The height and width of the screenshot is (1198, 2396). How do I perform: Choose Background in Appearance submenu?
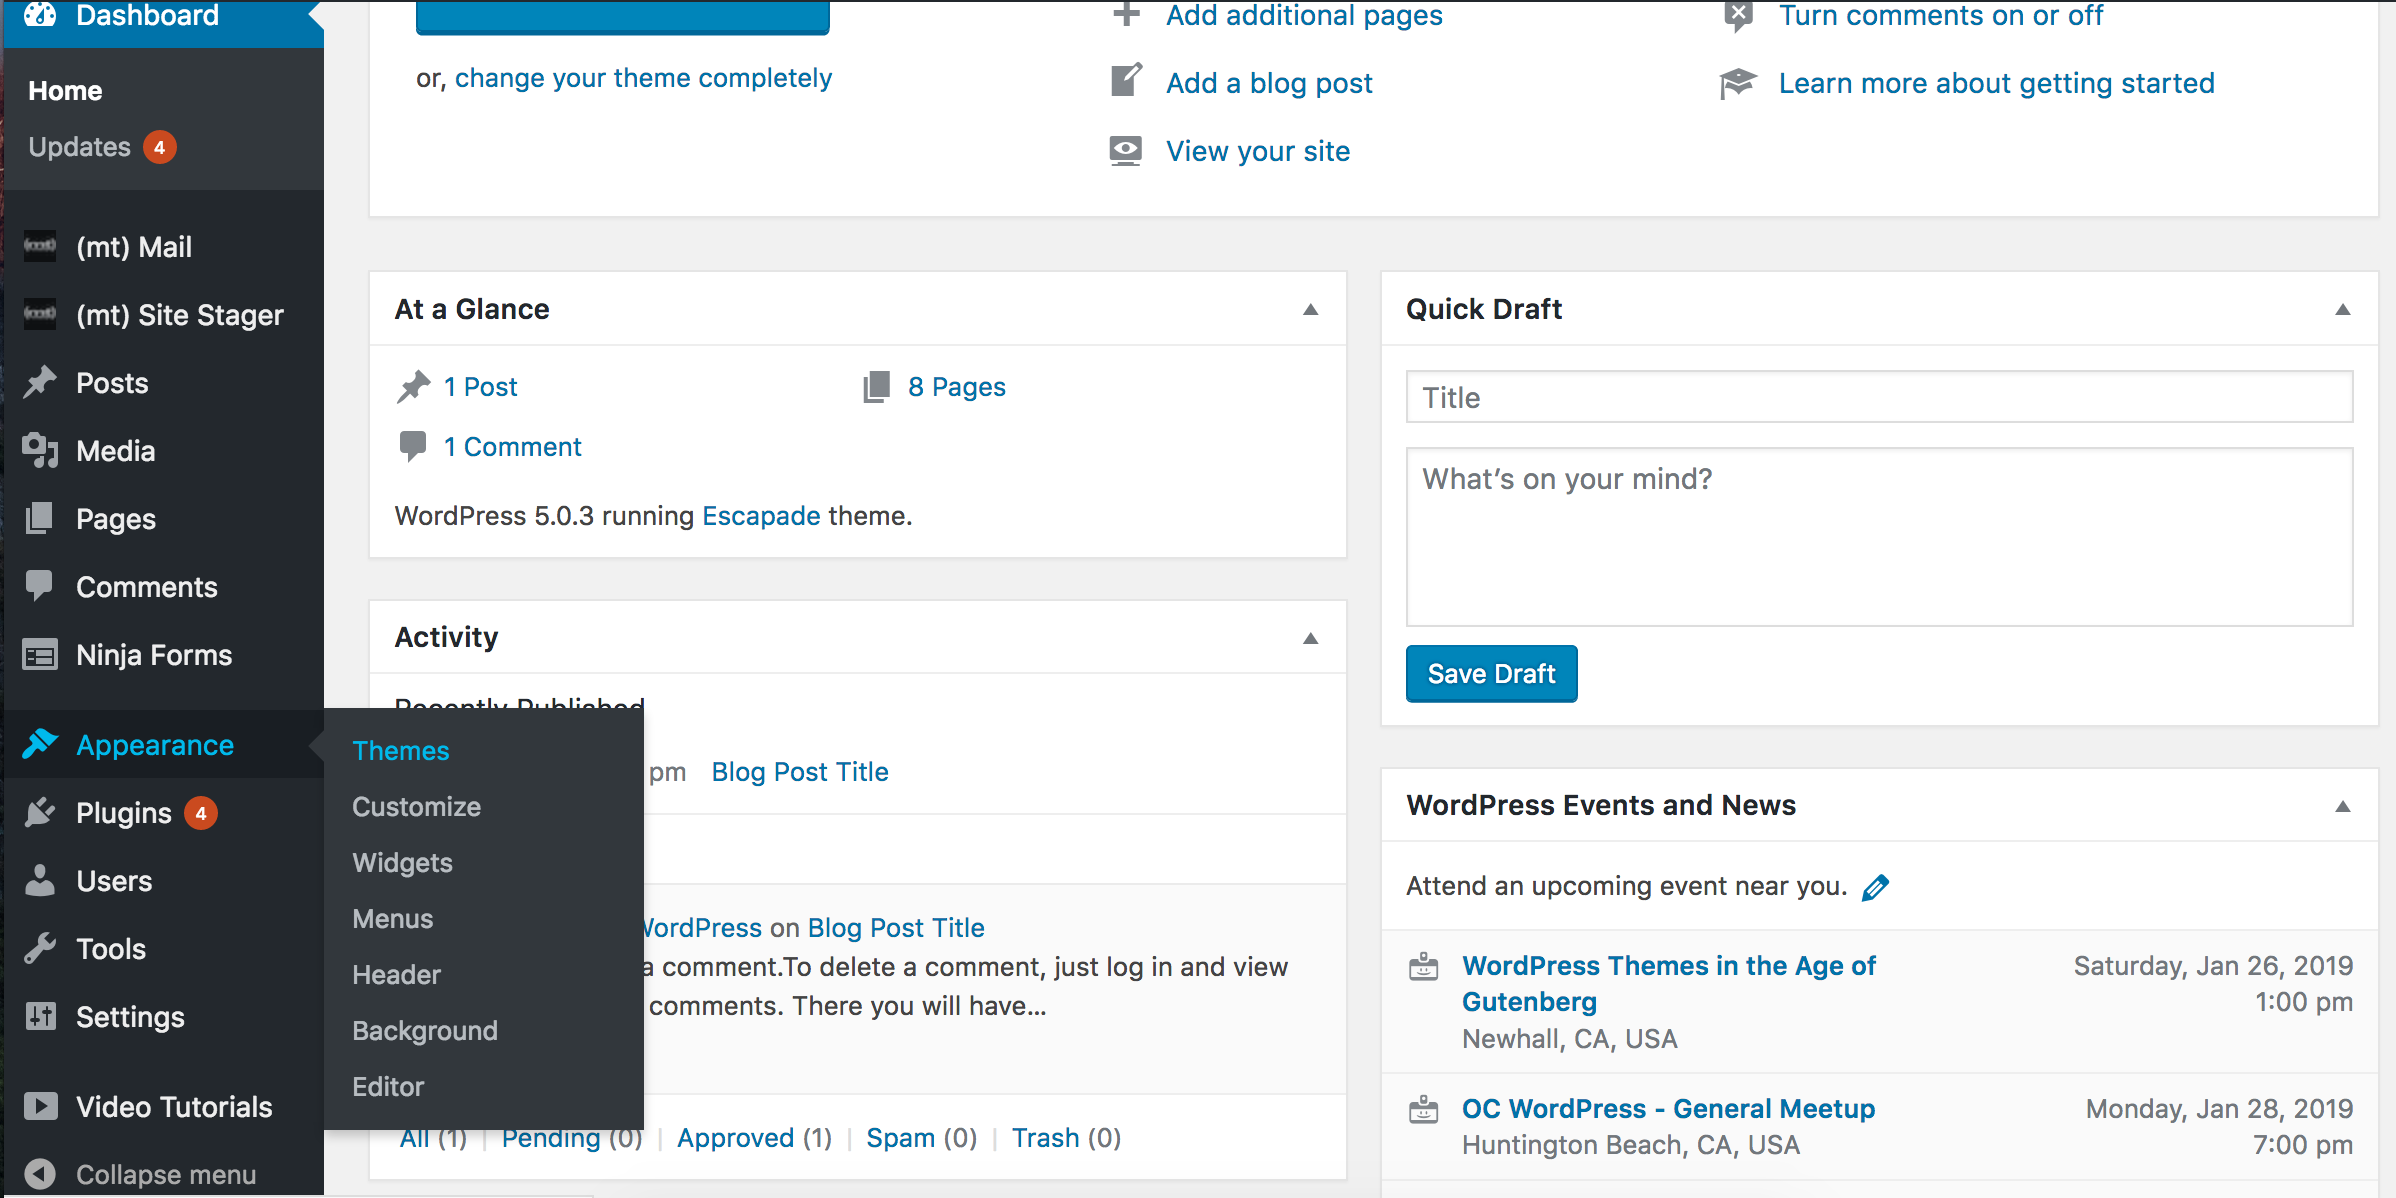click(425, 1030)
